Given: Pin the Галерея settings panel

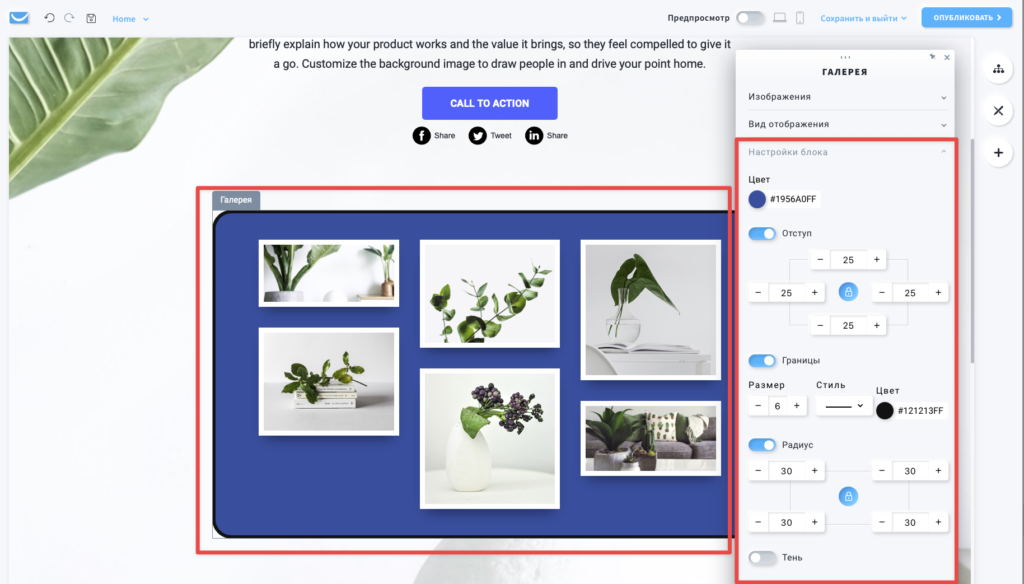Looking at the screenshot, I should [932, 57].
